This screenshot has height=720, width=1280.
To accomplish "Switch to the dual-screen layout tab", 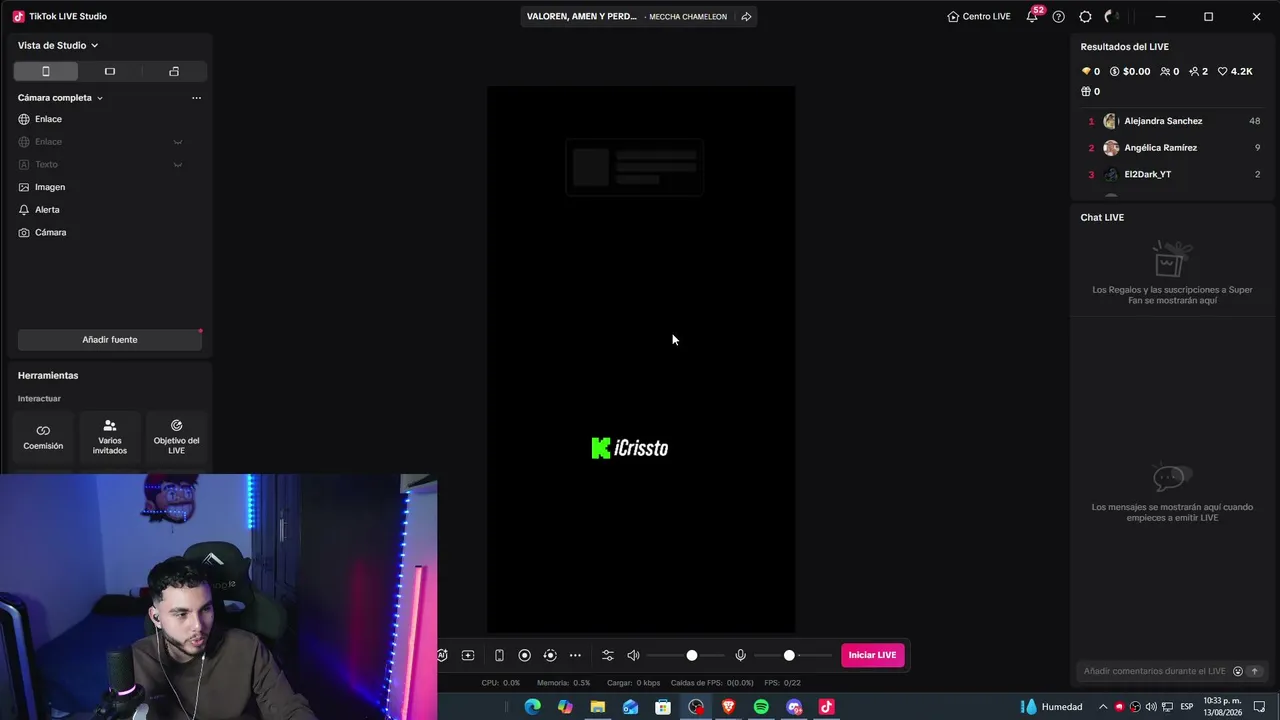I will pos(174,71).
